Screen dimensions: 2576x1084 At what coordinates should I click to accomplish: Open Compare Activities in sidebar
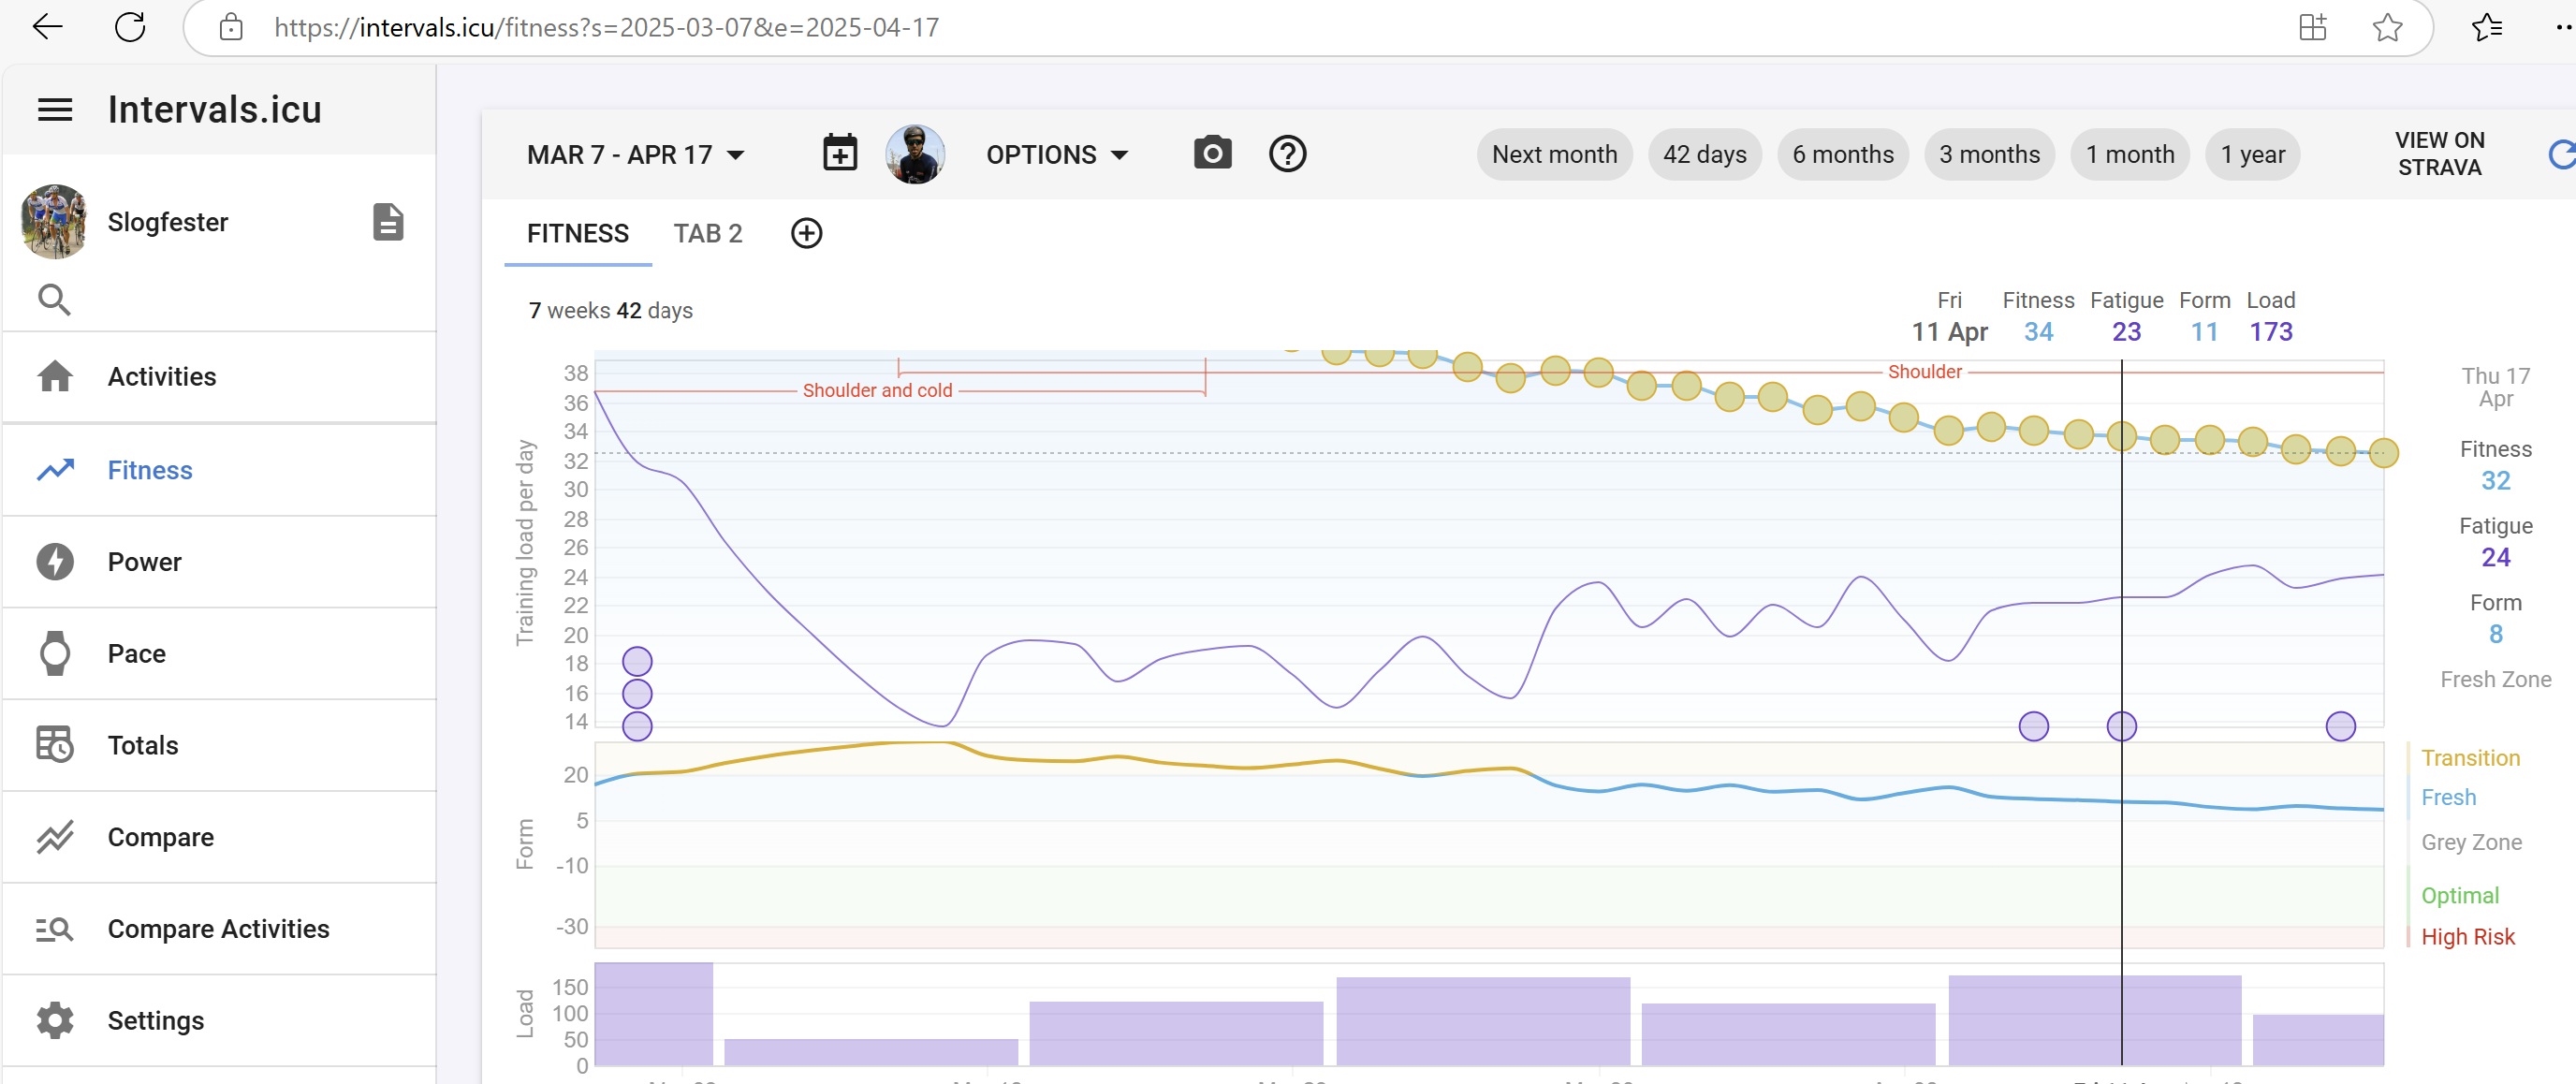click(219, 929)
